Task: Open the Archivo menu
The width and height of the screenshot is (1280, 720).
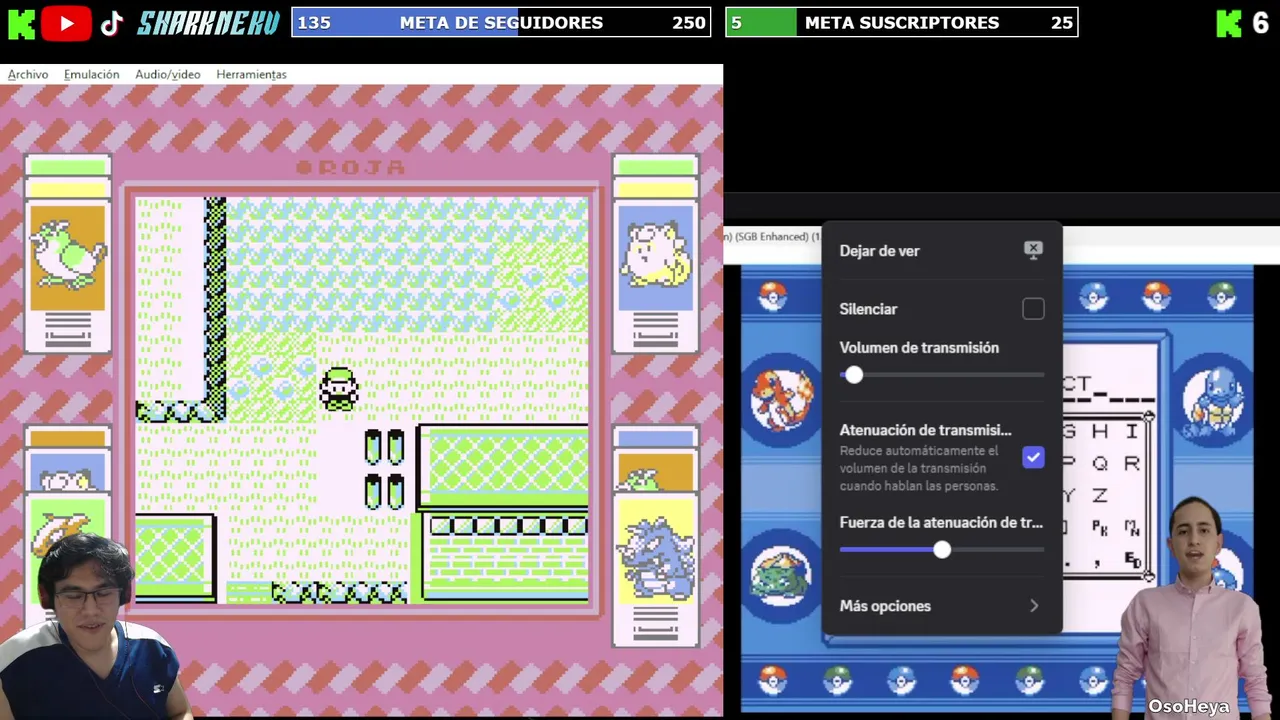Action: coord(28,74)
